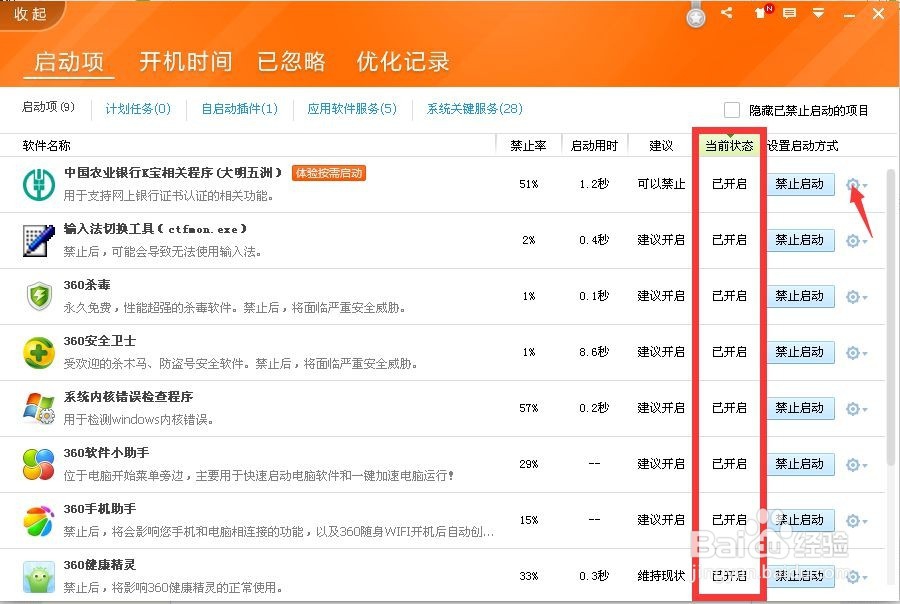Viewport: 900px width, 604px height.
Task: Click 禁止启动 for 输入法切换工具 ctfmon
Action: (x=800, y=240)
